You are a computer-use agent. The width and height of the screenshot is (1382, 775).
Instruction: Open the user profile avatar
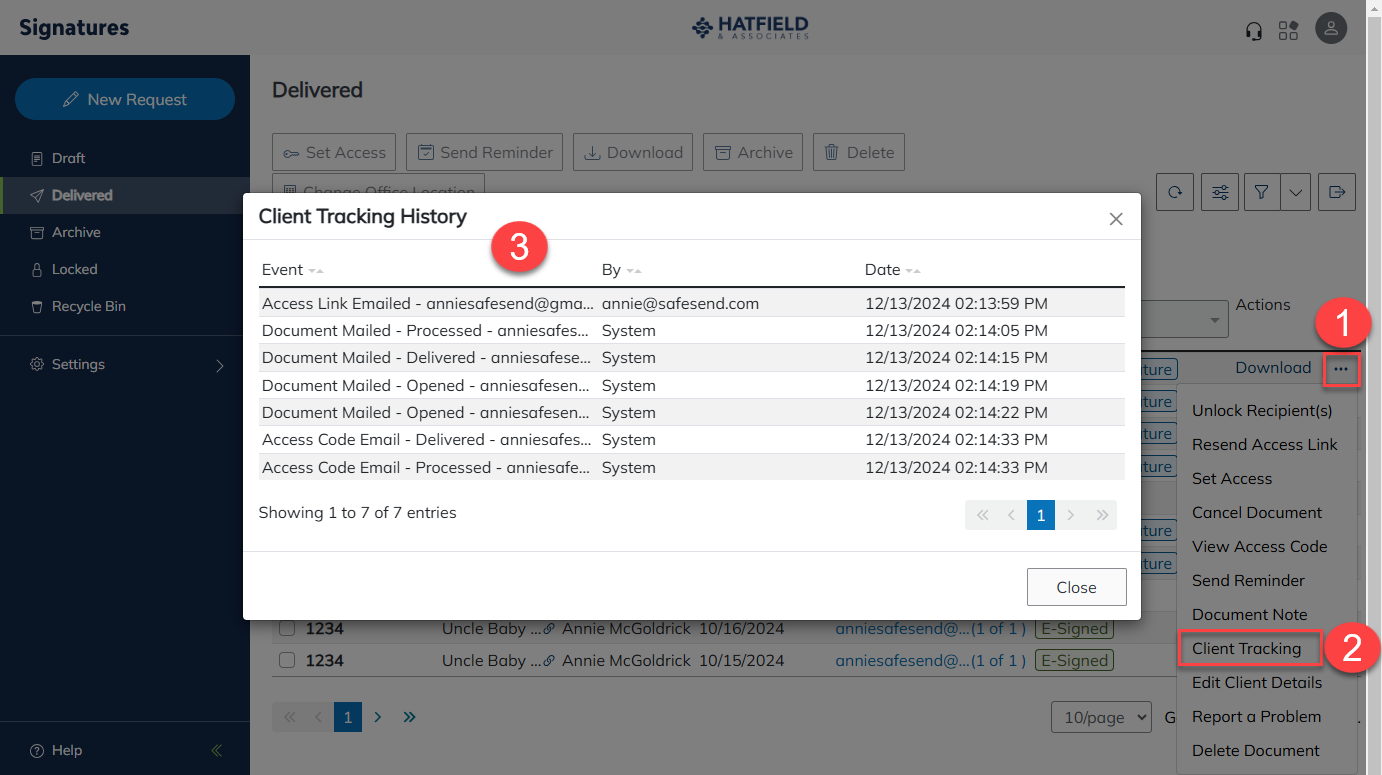pos(1331,28)
